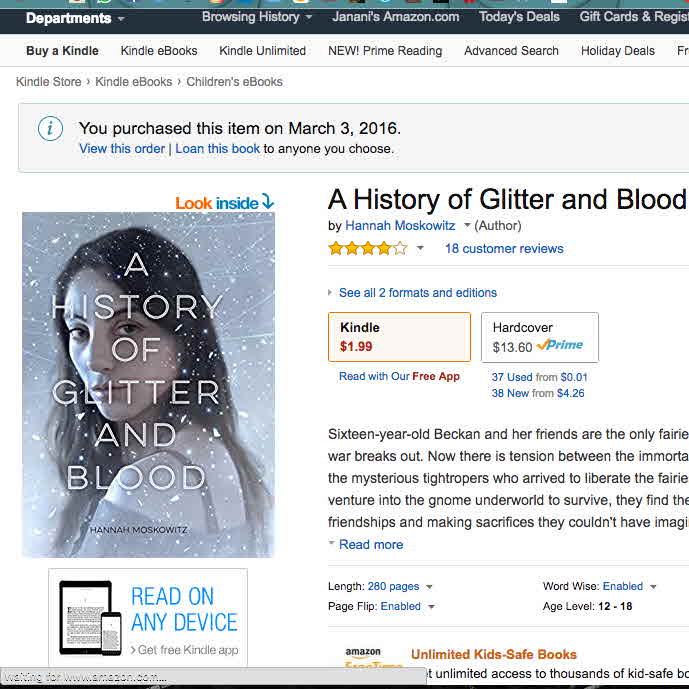
Task: Expand description with Read more
Action: point(370,545)
